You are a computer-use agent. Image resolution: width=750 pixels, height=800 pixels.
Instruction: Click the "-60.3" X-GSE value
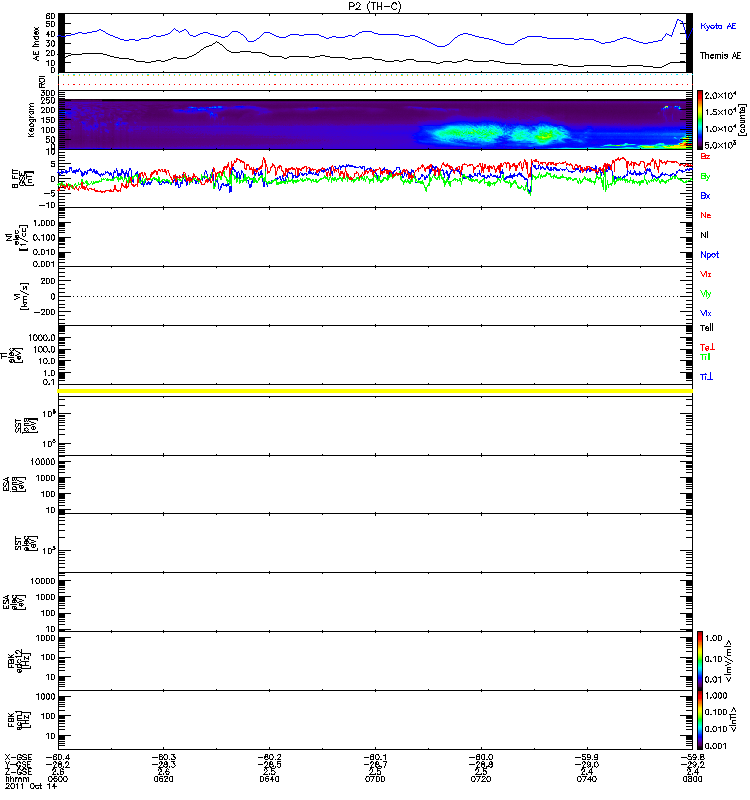[163, 758]
